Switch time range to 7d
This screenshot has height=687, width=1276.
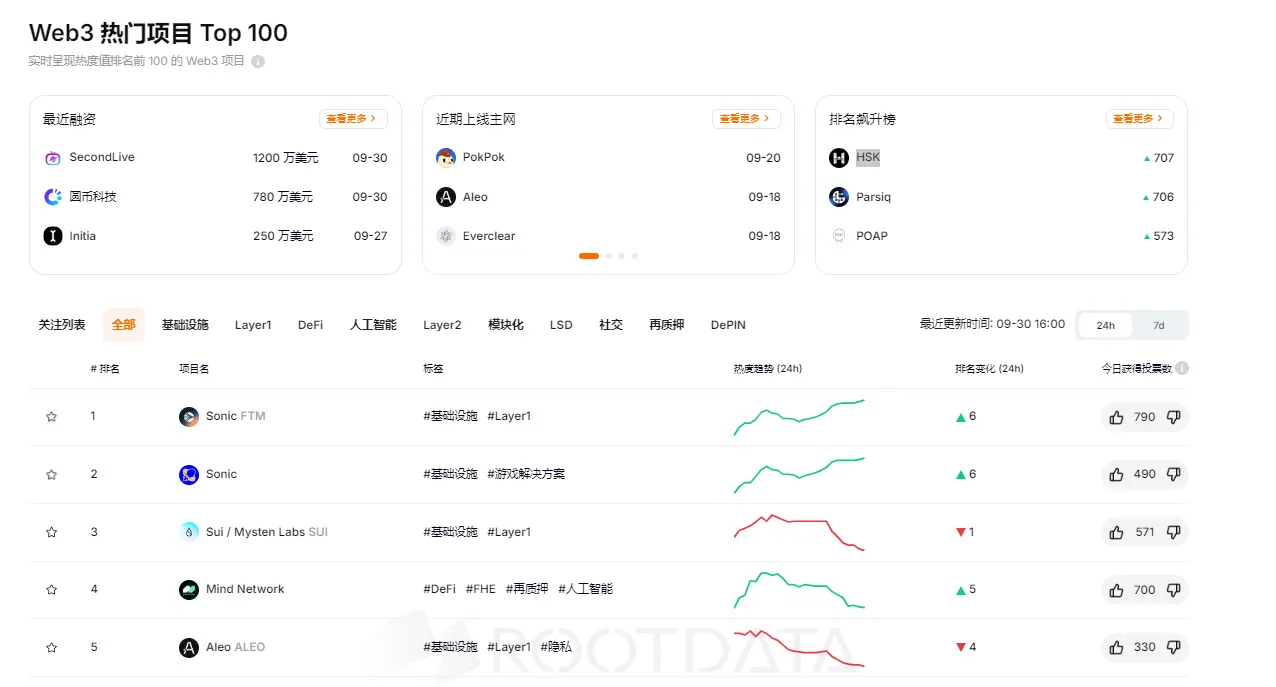[x=1158, y=326]
